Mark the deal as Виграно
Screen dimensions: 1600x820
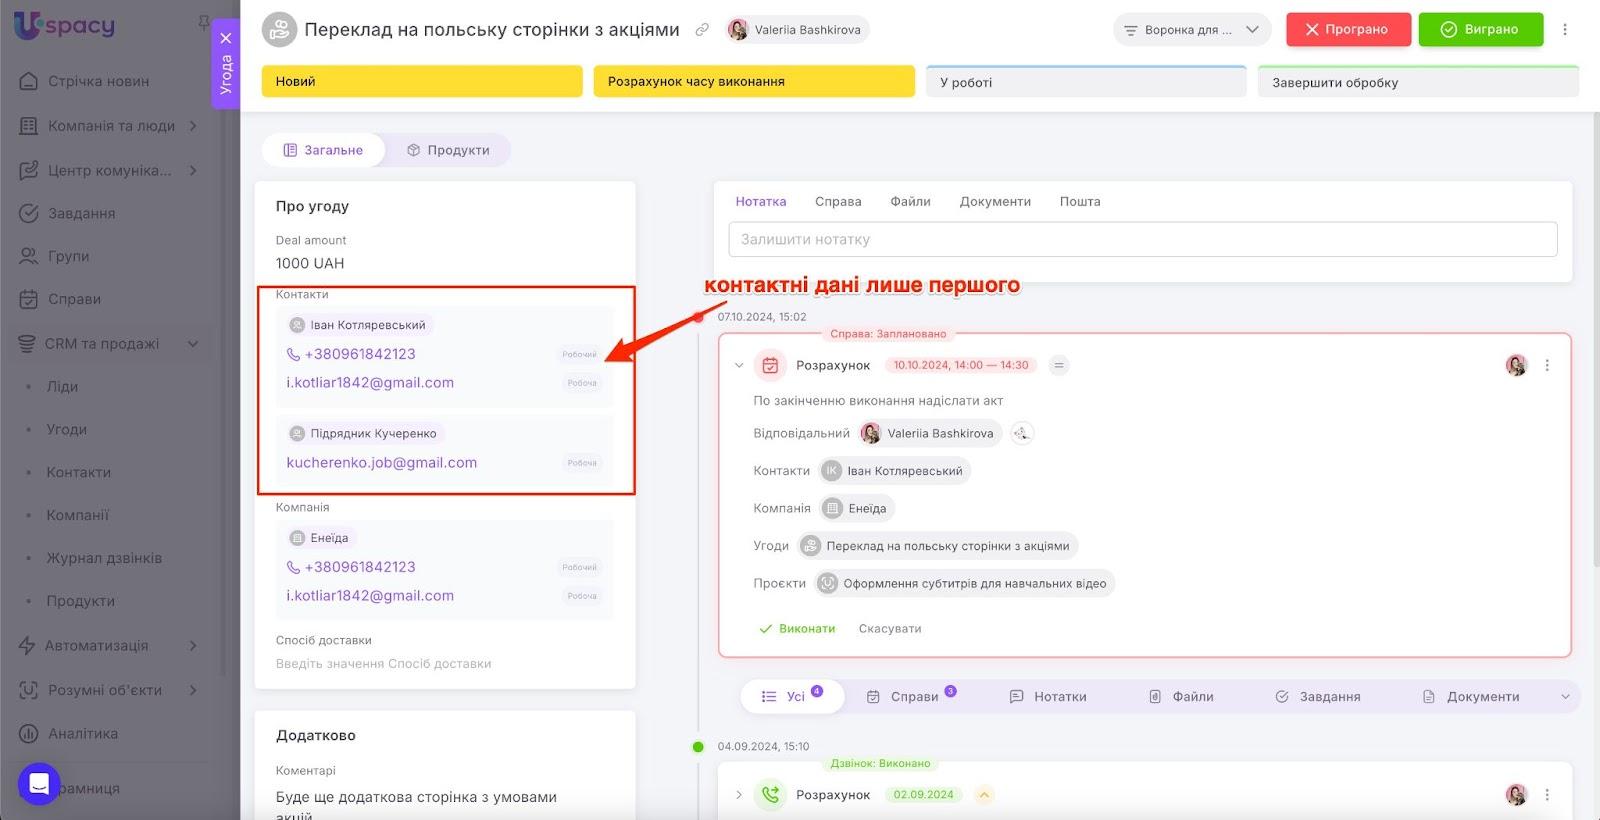[x=1480, y=30]
